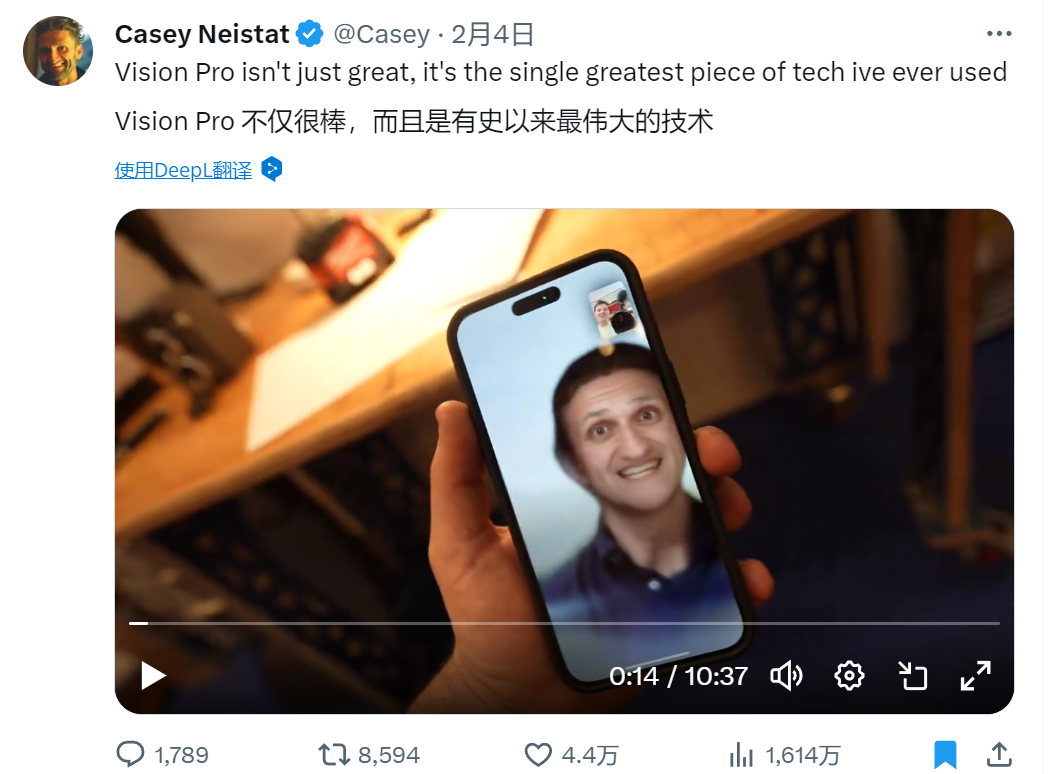Like the tweet with heart icon
This screenshot has width=1056, height=774.
[538, 754]
